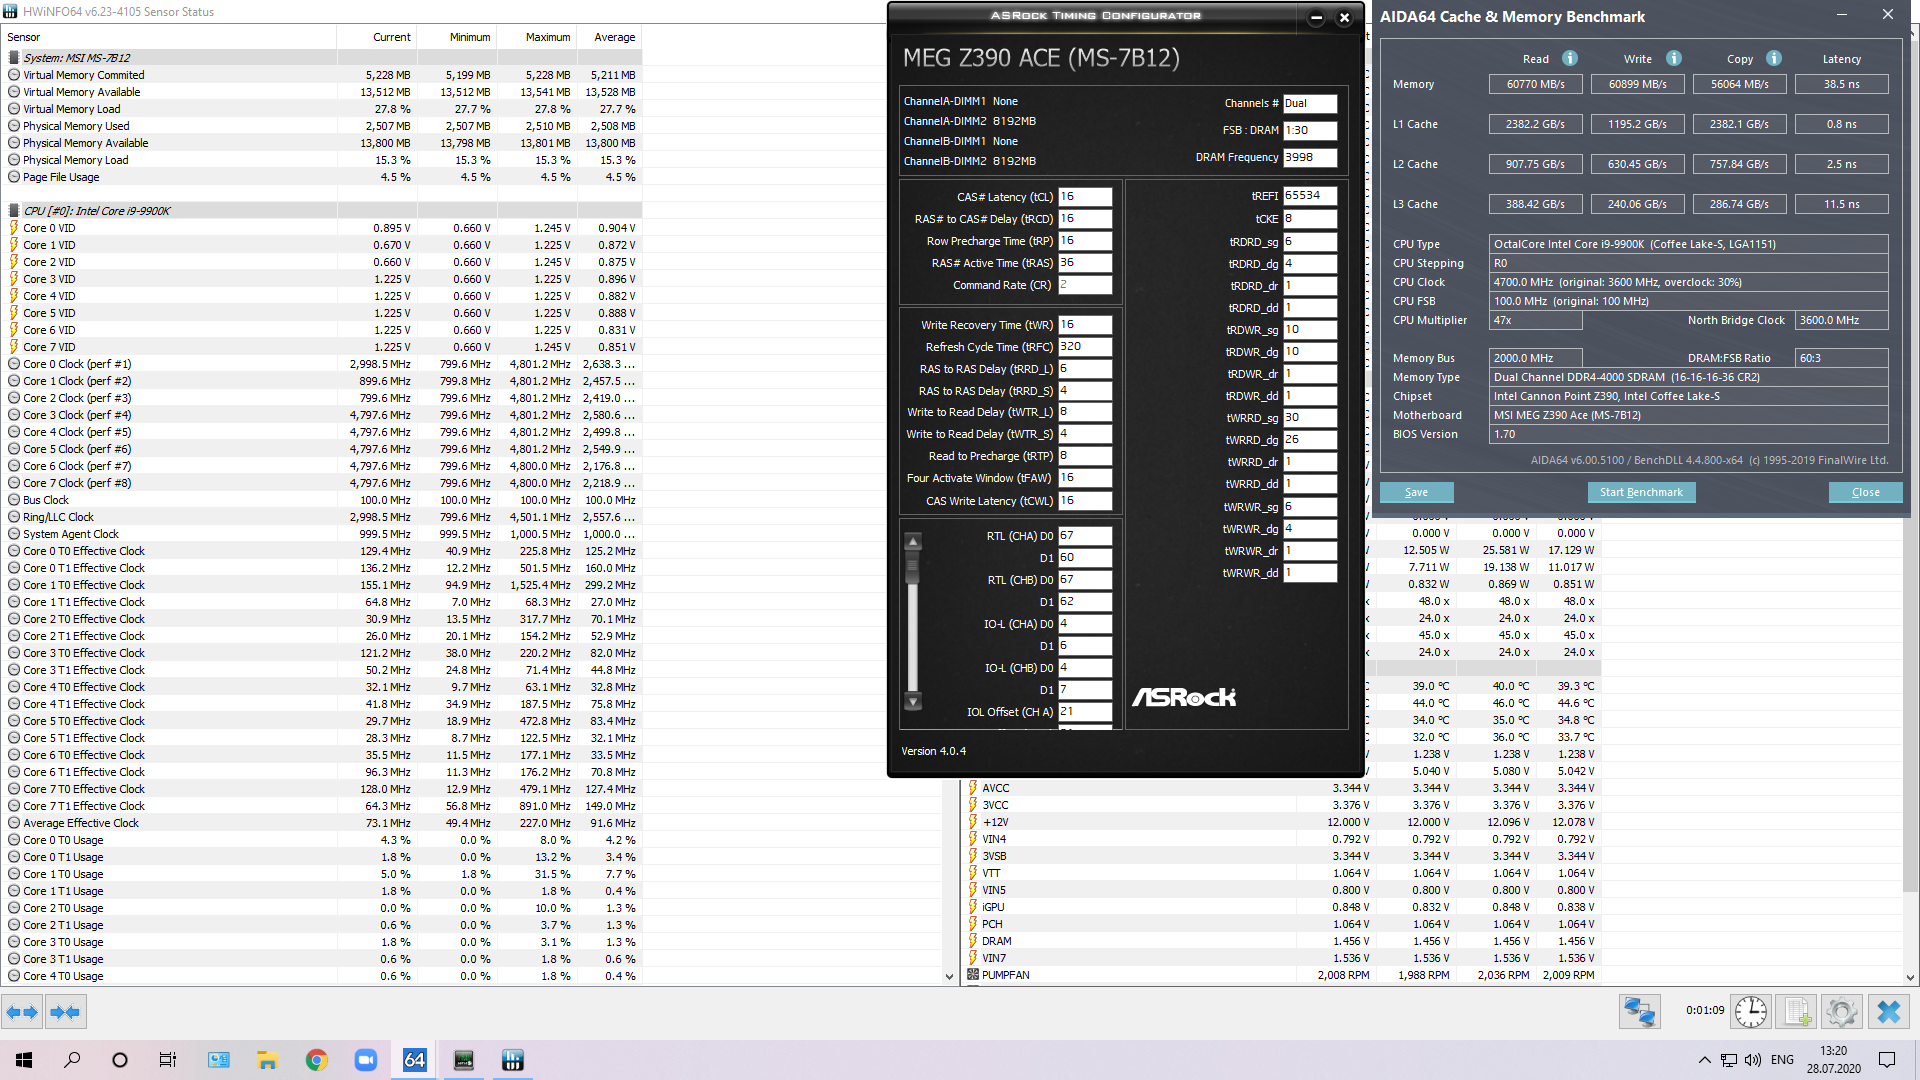Click the expand columns arrows icon in HWiNFO

coord(22,1012)
